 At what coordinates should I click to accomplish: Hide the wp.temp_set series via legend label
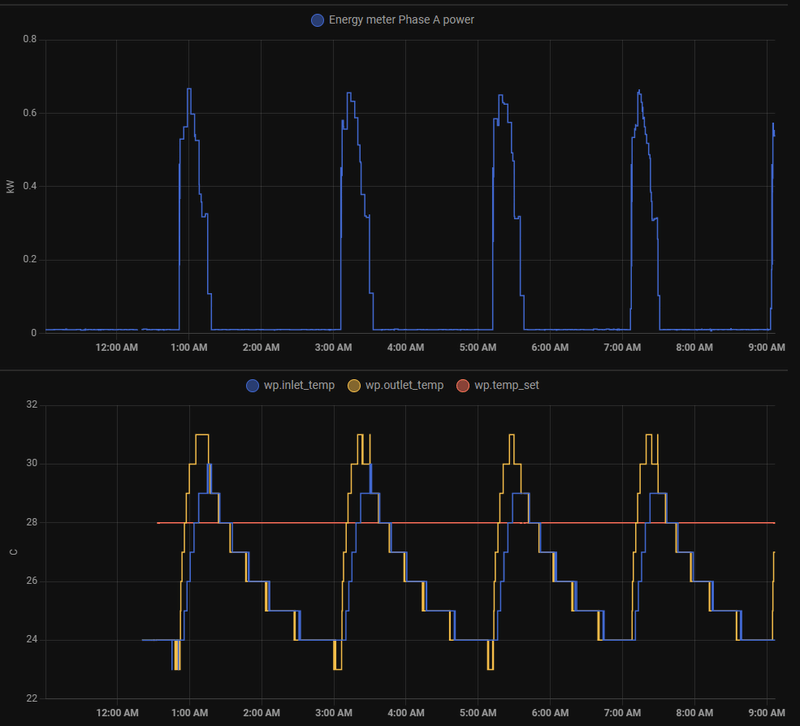pyautogui.click(x=507, y=385)
